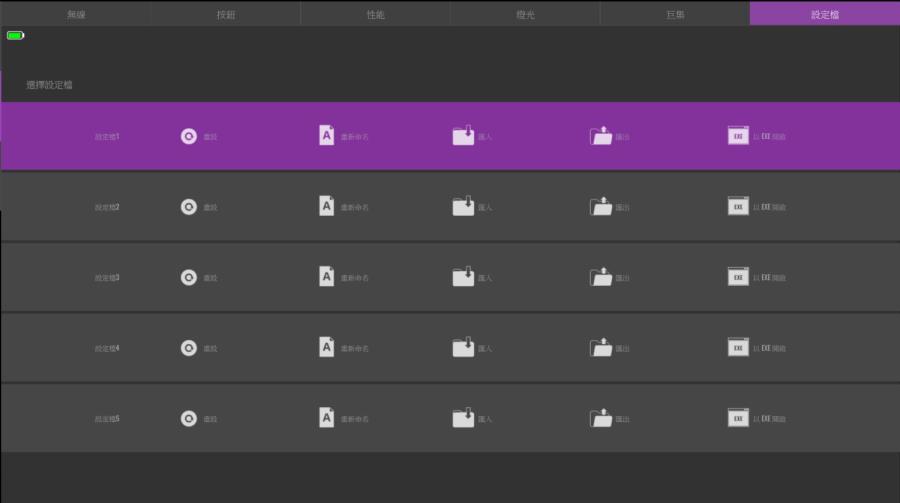Click the export folder icon for profile 4
Screen dimensions: 900x503
coord(601,347)
